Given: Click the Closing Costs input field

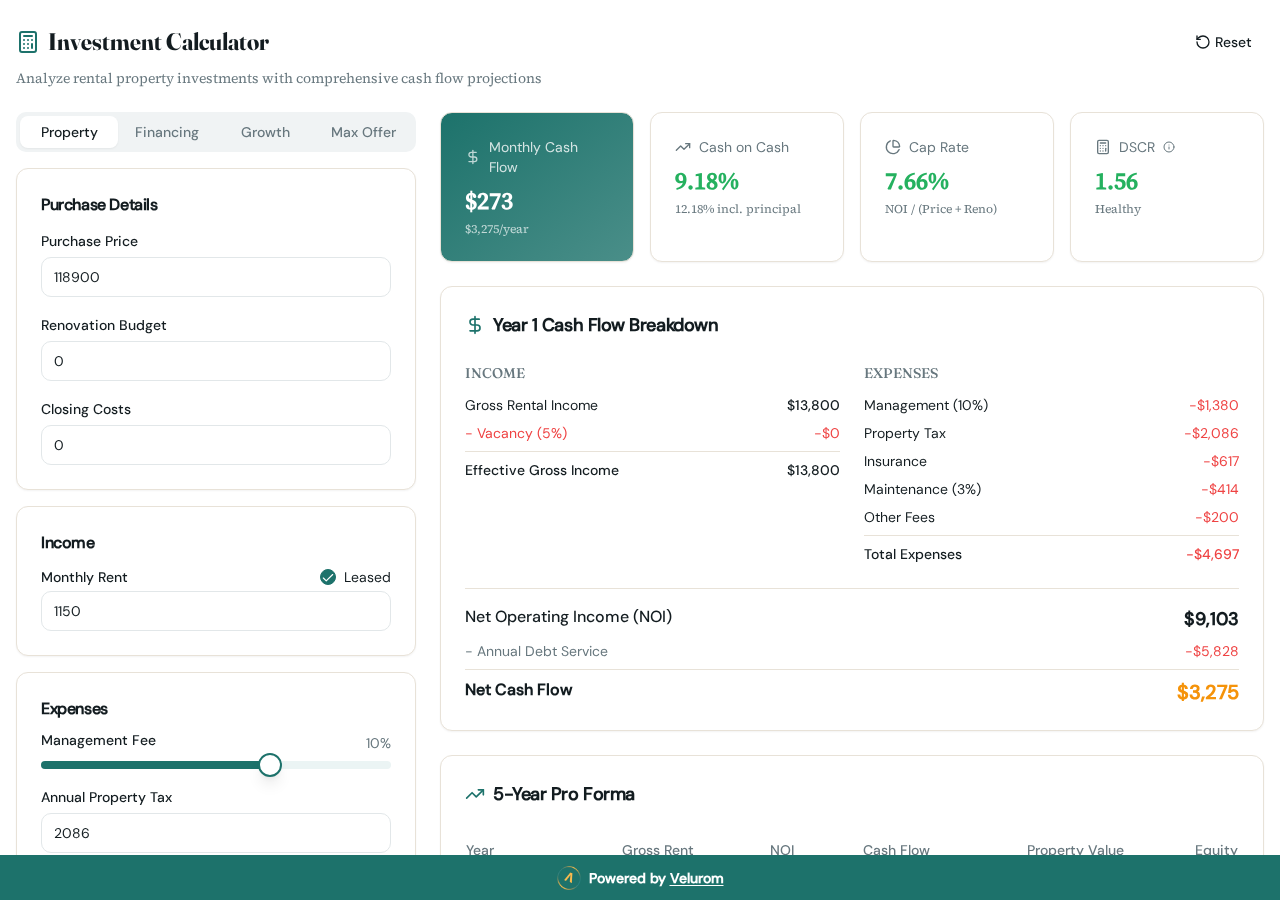Looking at the screenshot, I should (216, 445).
